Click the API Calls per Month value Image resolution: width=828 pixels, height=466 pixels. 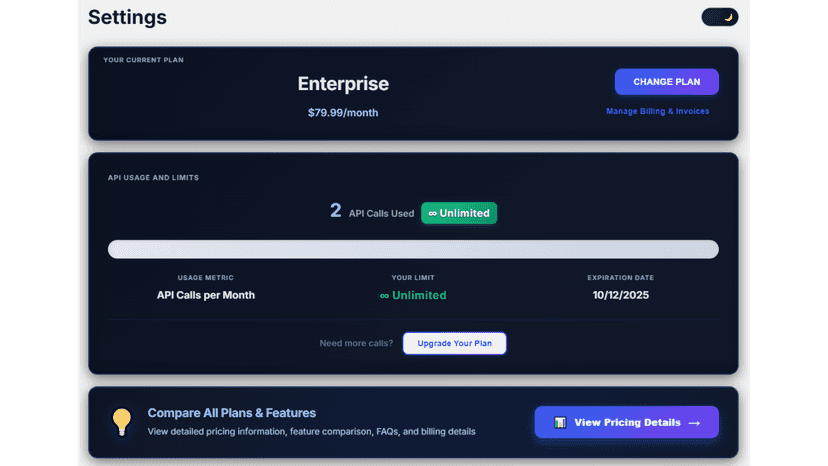[x=205, y=295]
